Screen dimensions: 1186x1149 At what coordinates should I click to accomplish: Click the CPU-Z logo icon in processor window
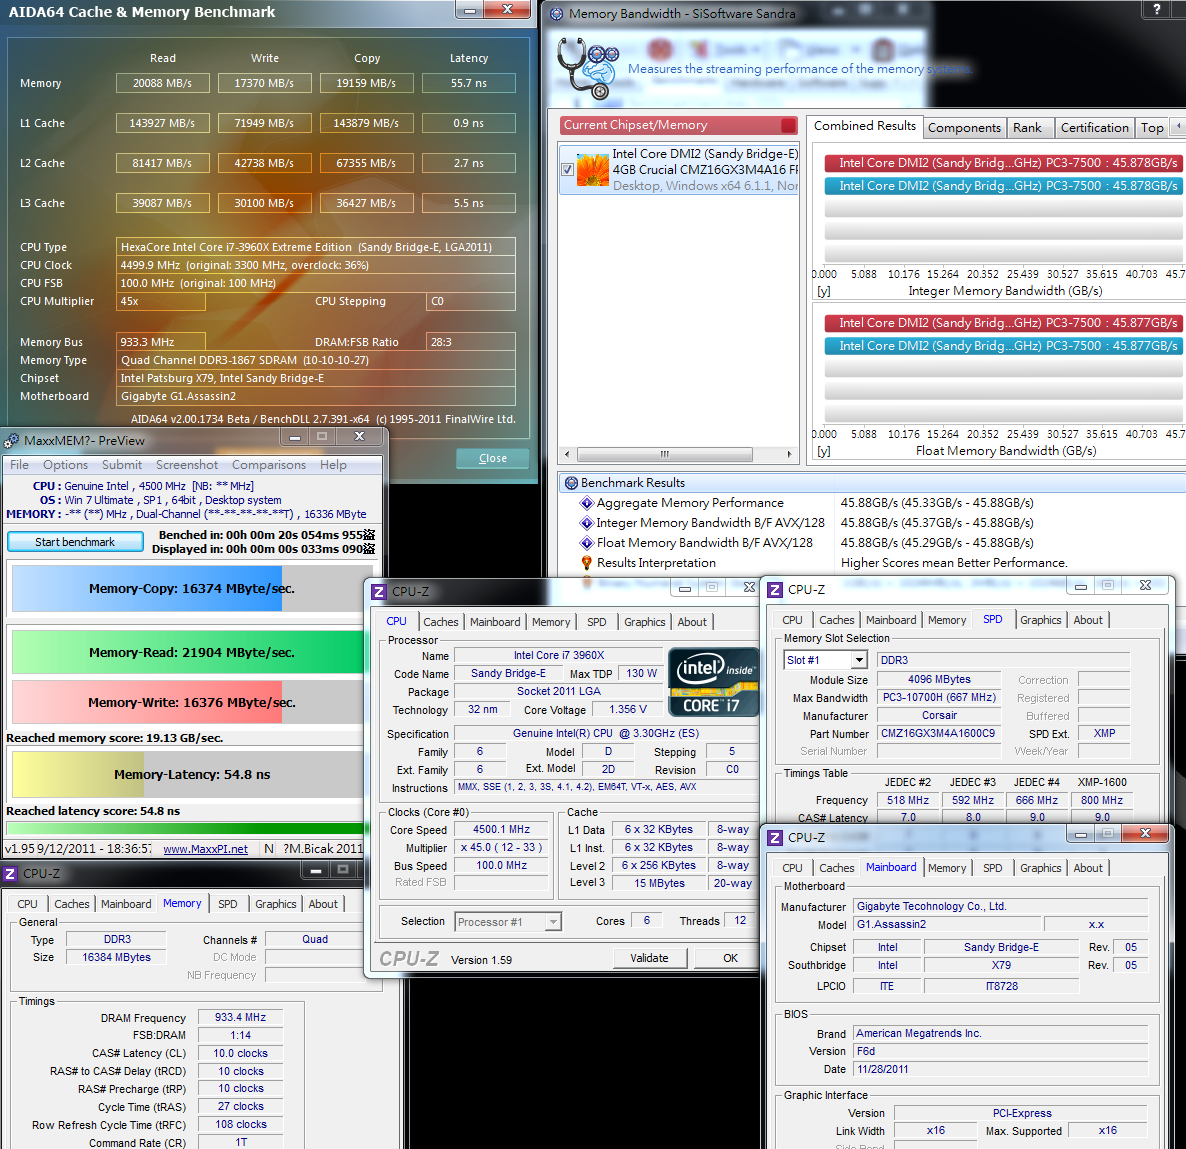(x=379, y=592)
